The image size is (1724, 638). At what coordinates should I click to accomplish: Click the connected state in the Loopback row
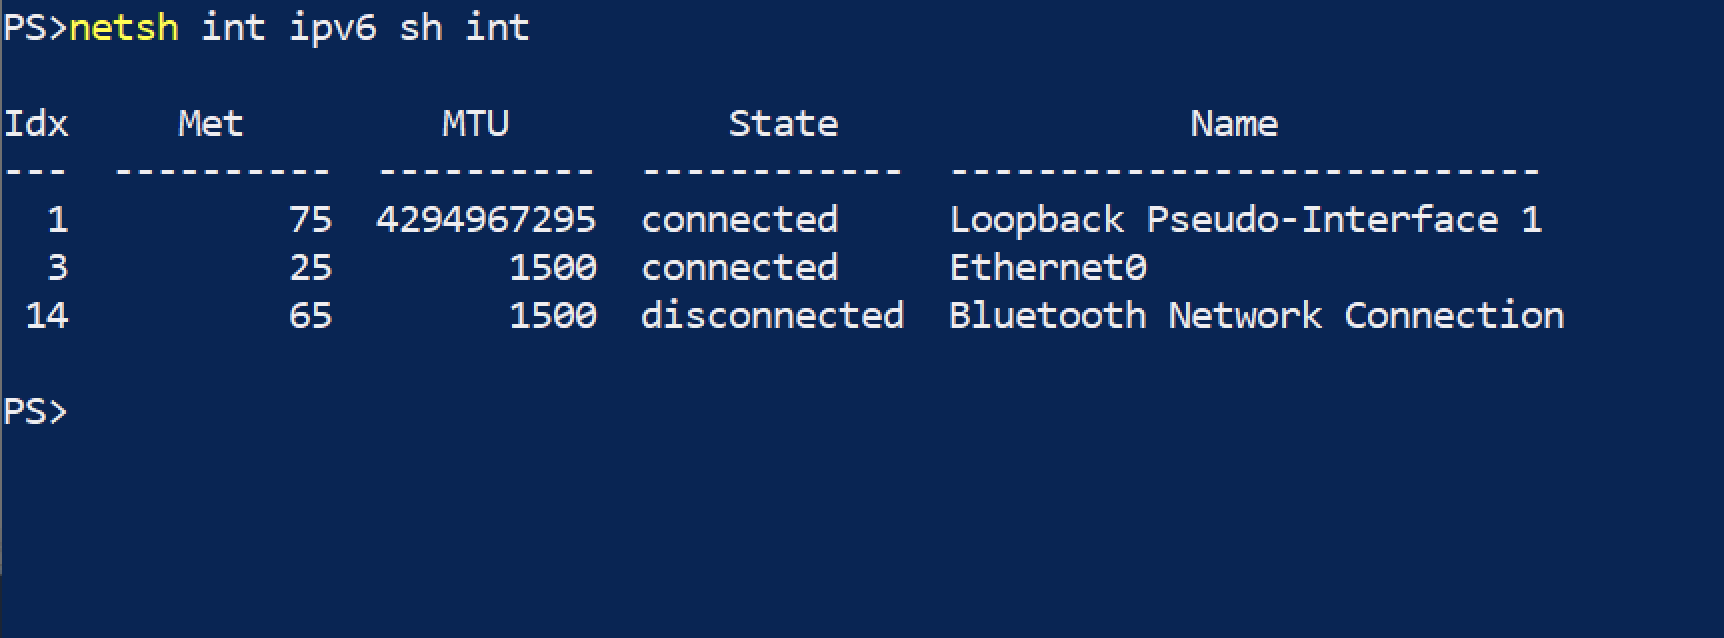(739, 220)
